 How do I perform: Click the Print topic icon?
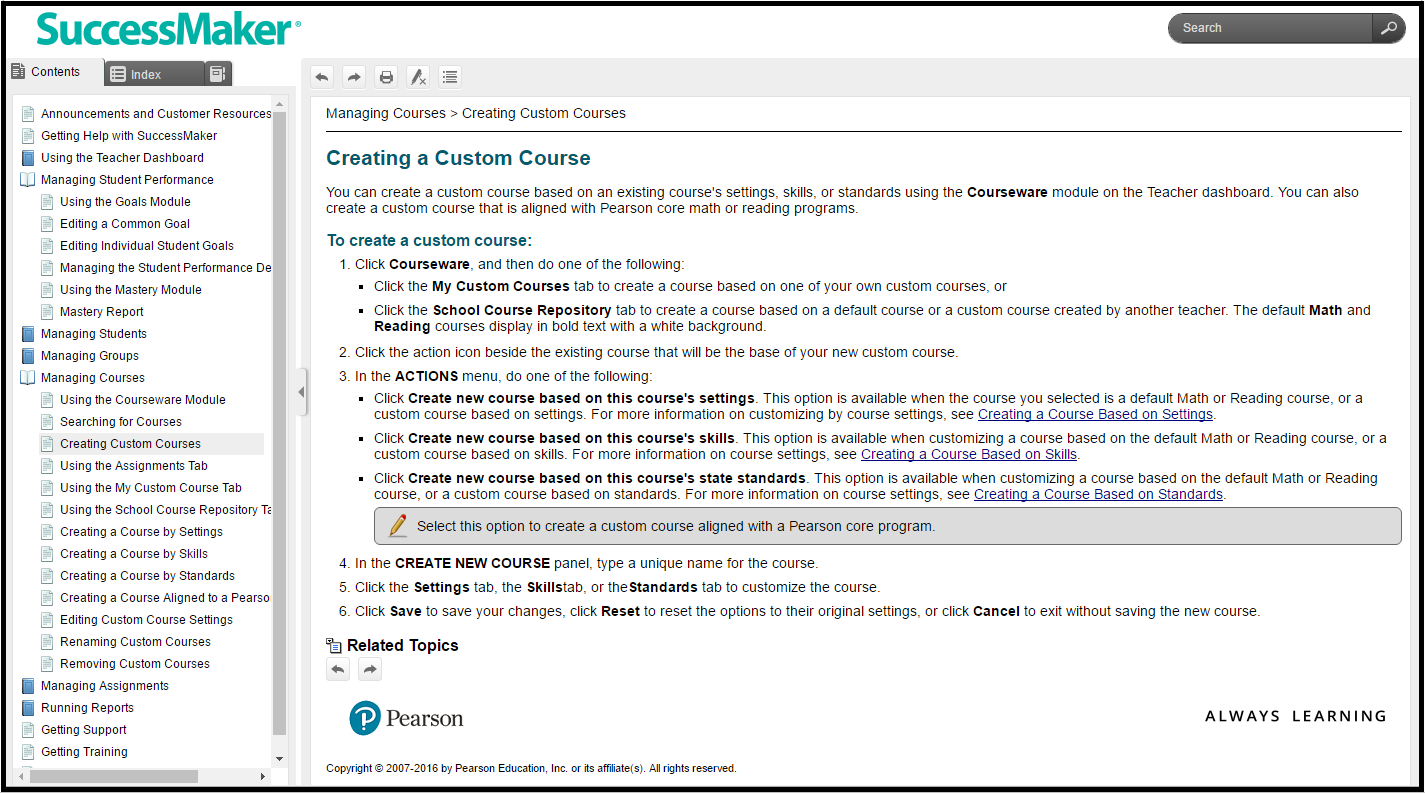coord(386,76)
